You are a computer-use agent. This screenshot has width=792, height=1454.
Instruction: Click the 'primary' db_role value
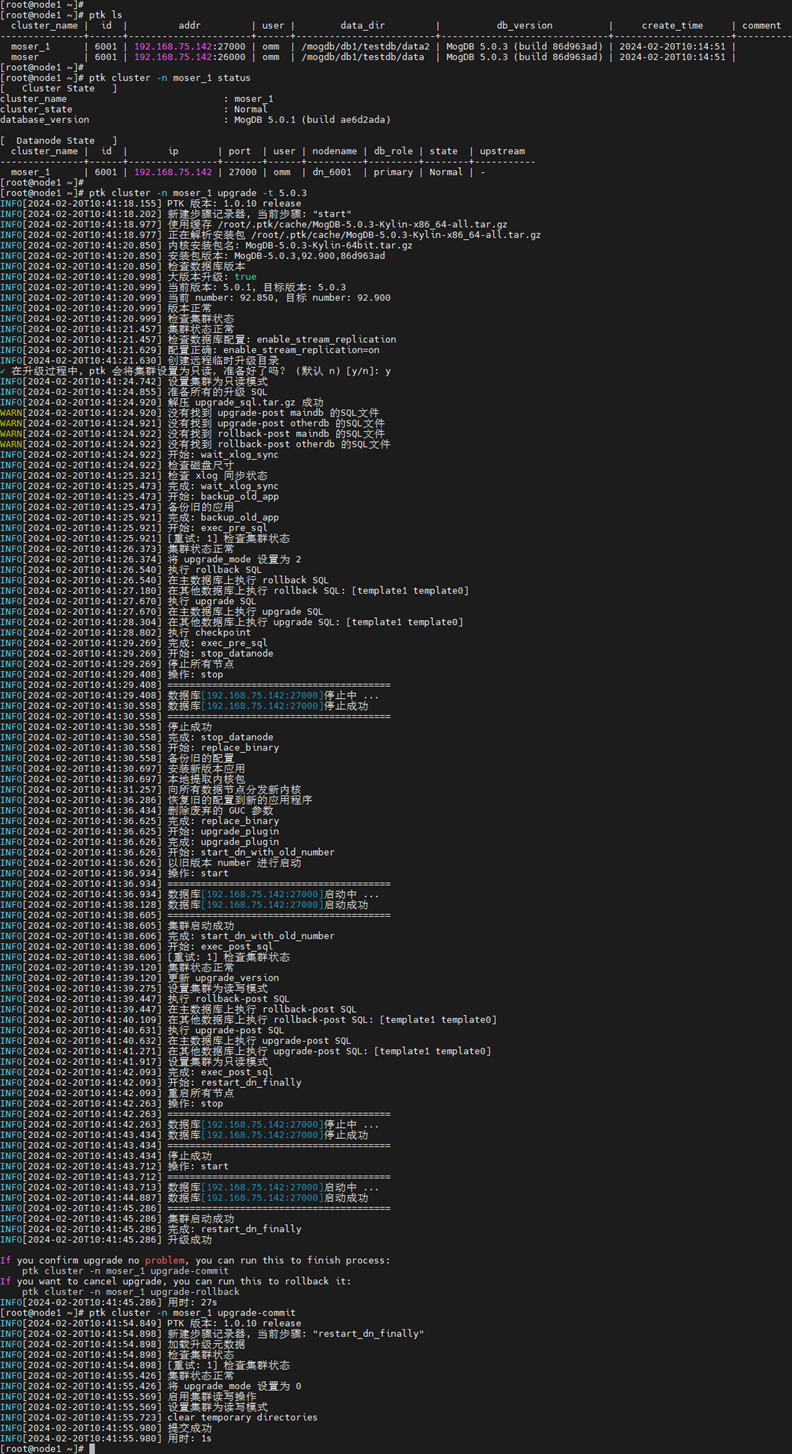click(393, 172)
